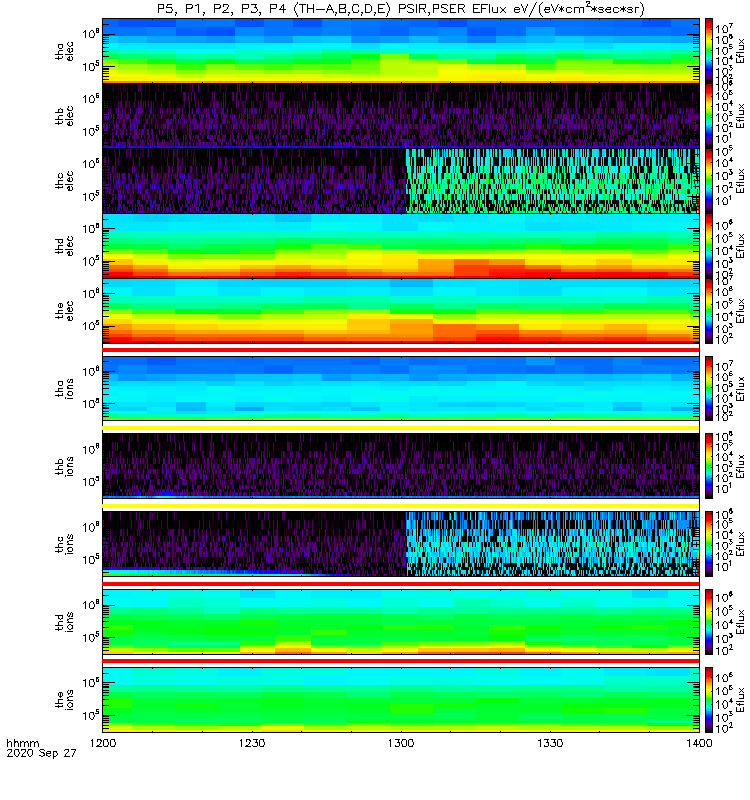This screenshot has height=800, width=750.
Task: Click the 1400 time axis label
Action: pyautogui.click(x=699, y=743)
